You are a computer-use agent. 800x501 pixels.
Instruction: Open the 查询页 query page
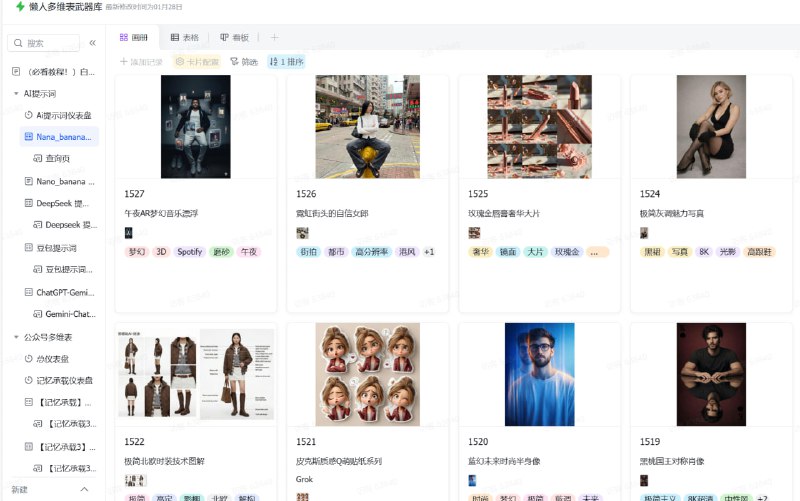tap(52, 159)
